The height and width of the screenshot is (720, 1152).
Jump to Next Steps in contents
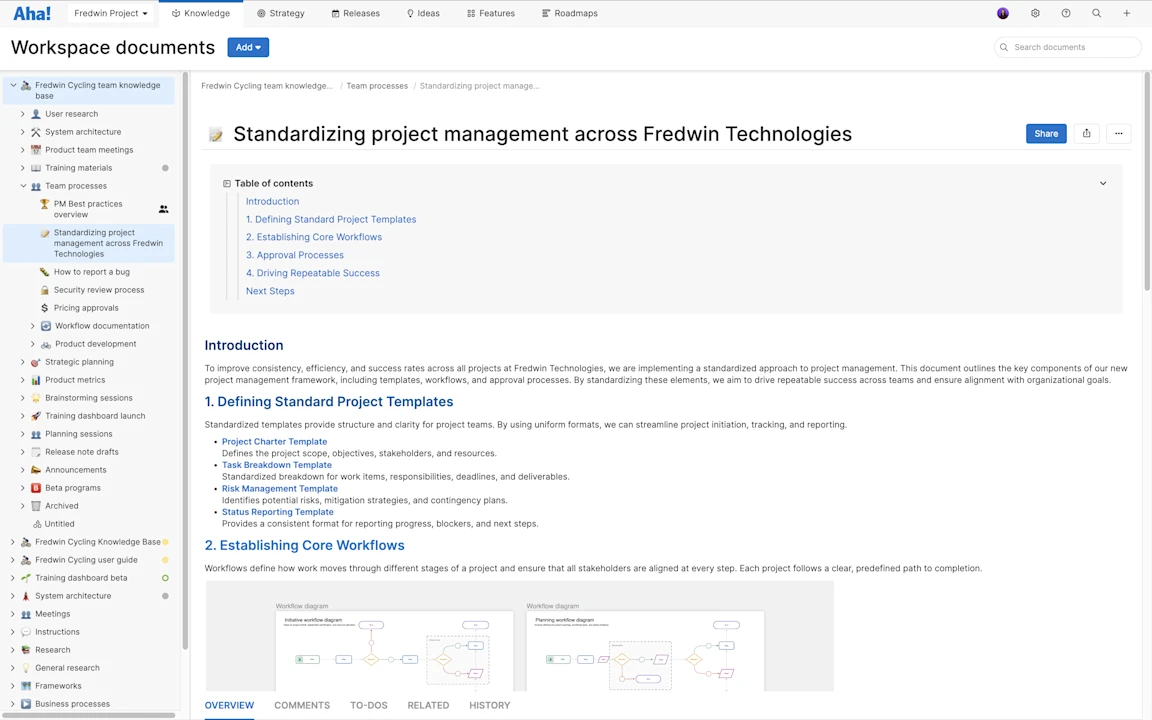270,291
